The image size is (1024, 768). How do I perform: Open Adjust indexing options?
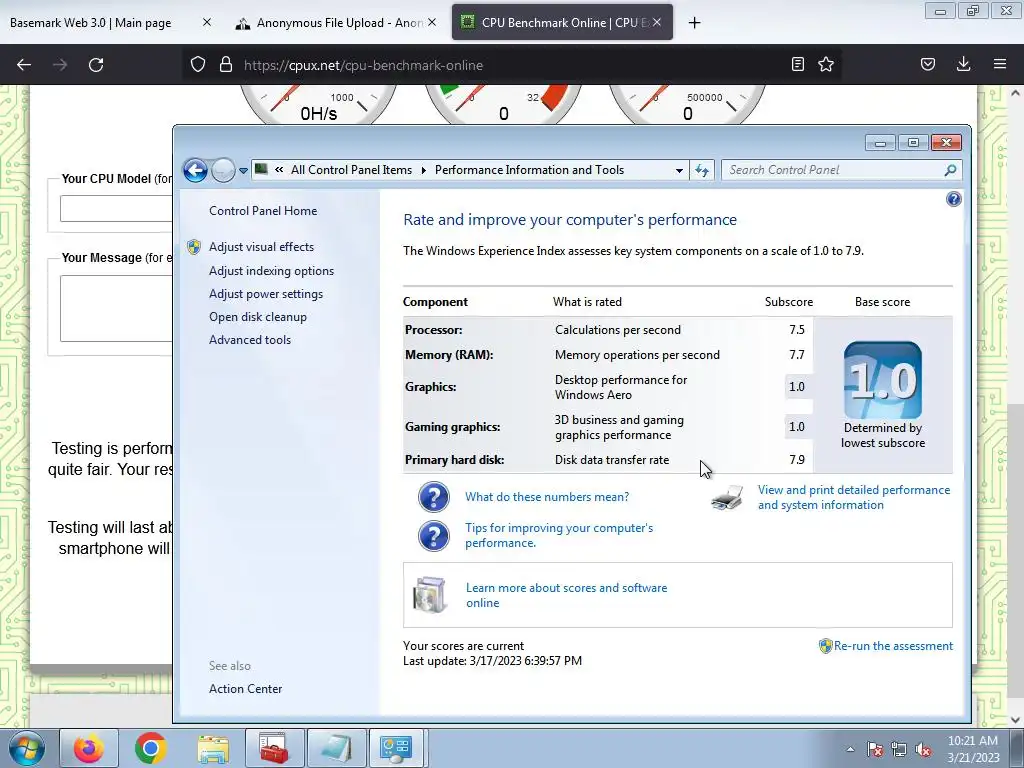271,271
